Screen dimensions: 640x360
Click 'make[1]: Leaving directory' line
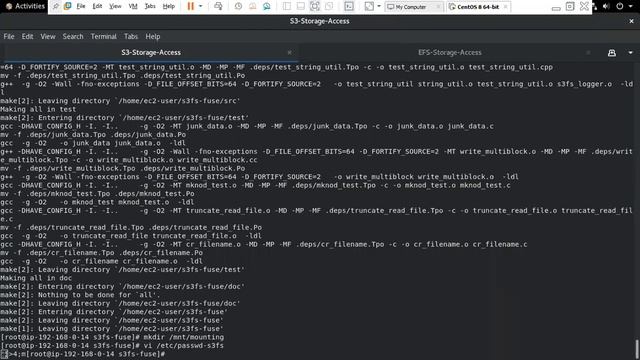pos(112,329)
